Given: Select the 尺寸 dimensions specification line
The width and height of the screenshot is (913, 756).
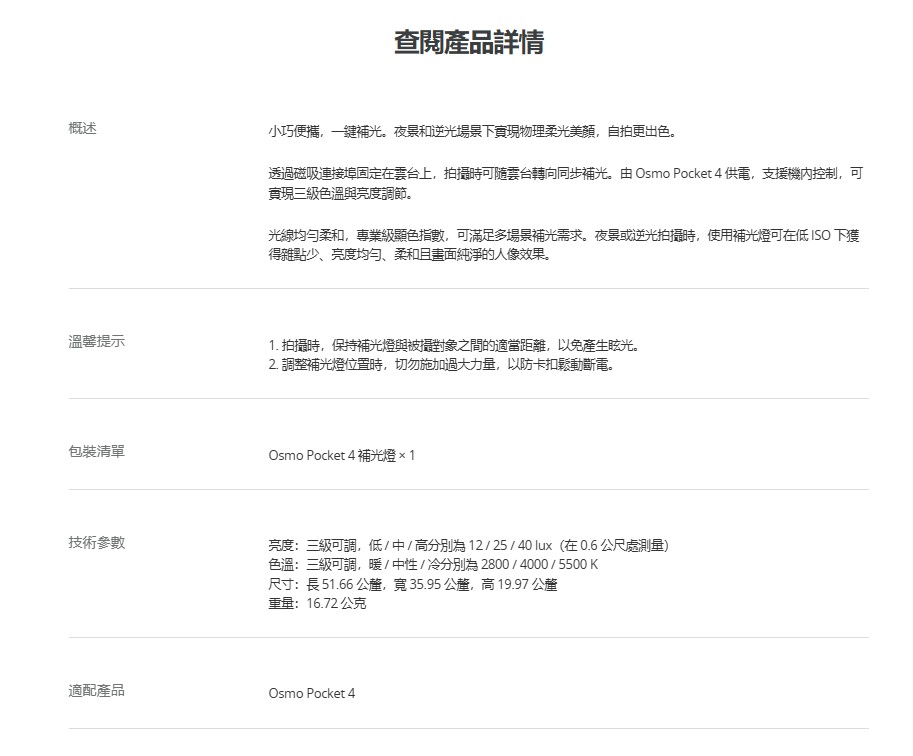Looking at the screenshot, I should tap(412, 584).
